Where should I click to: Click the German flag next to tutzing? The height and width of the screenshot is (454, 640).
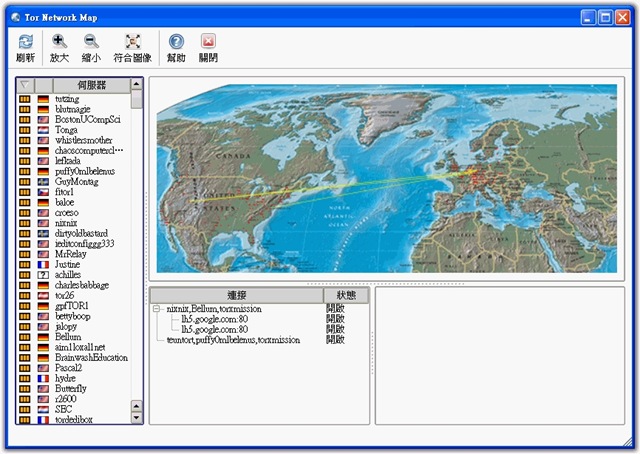[43, 99]
